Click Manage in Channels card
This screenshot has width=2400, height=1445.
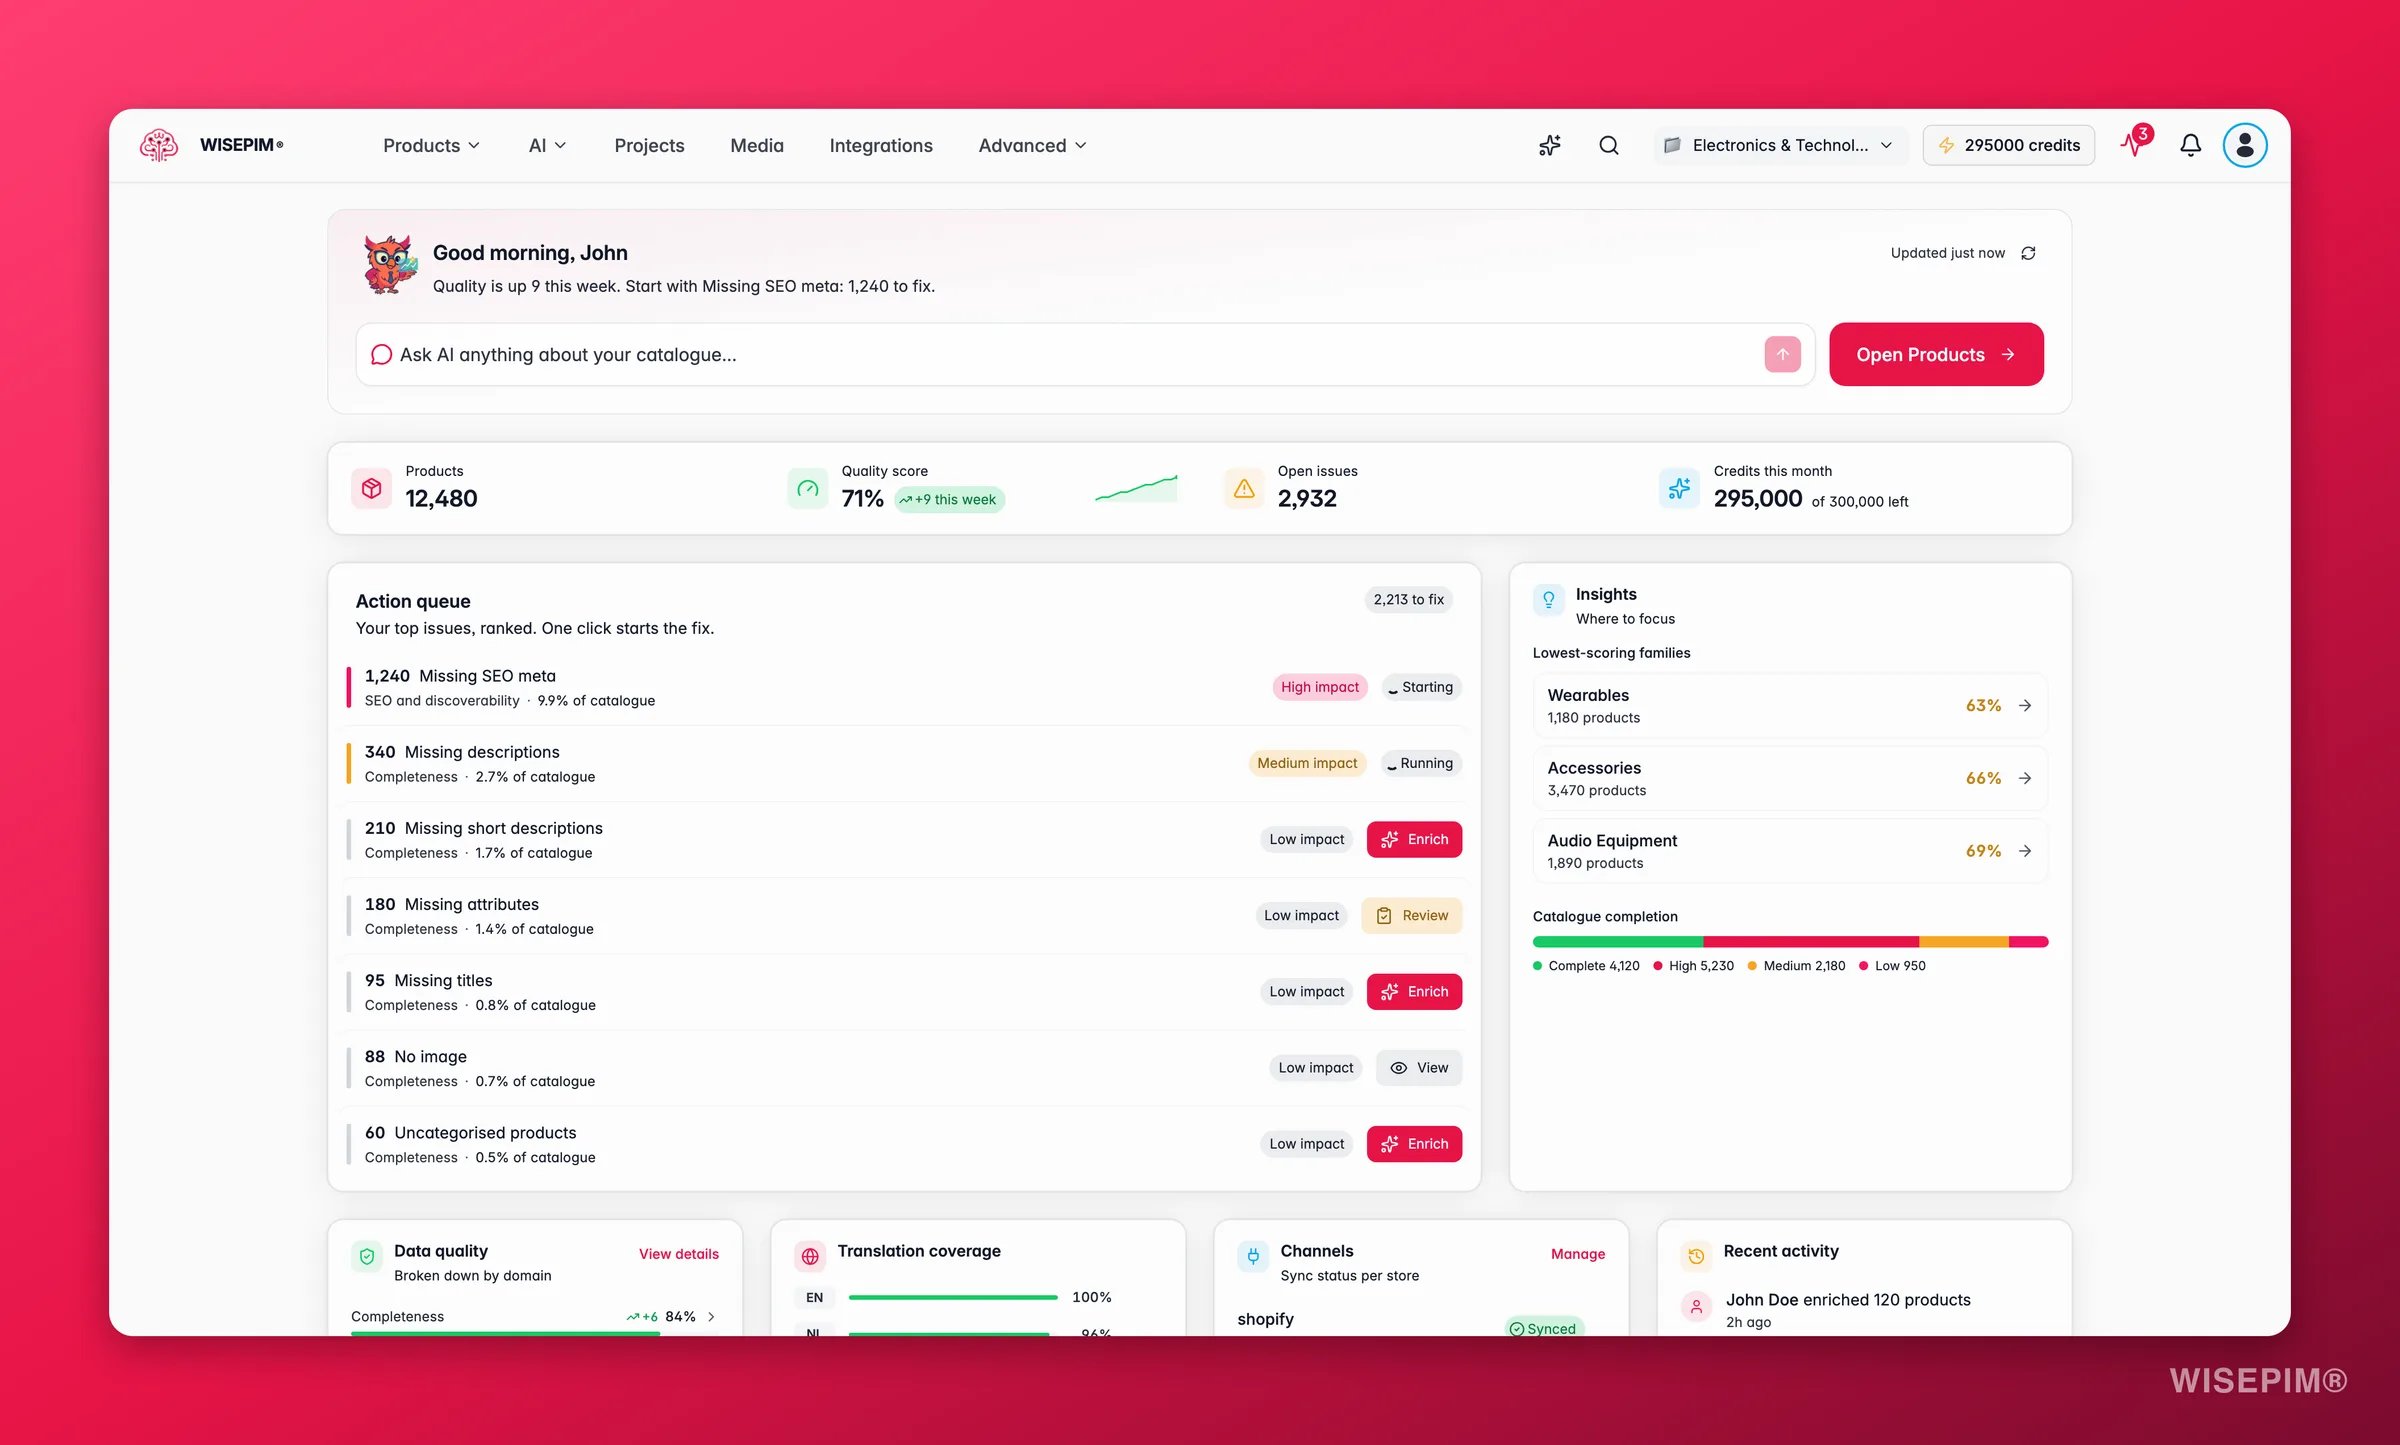pyautogui.click(x=1578, y=1253)
